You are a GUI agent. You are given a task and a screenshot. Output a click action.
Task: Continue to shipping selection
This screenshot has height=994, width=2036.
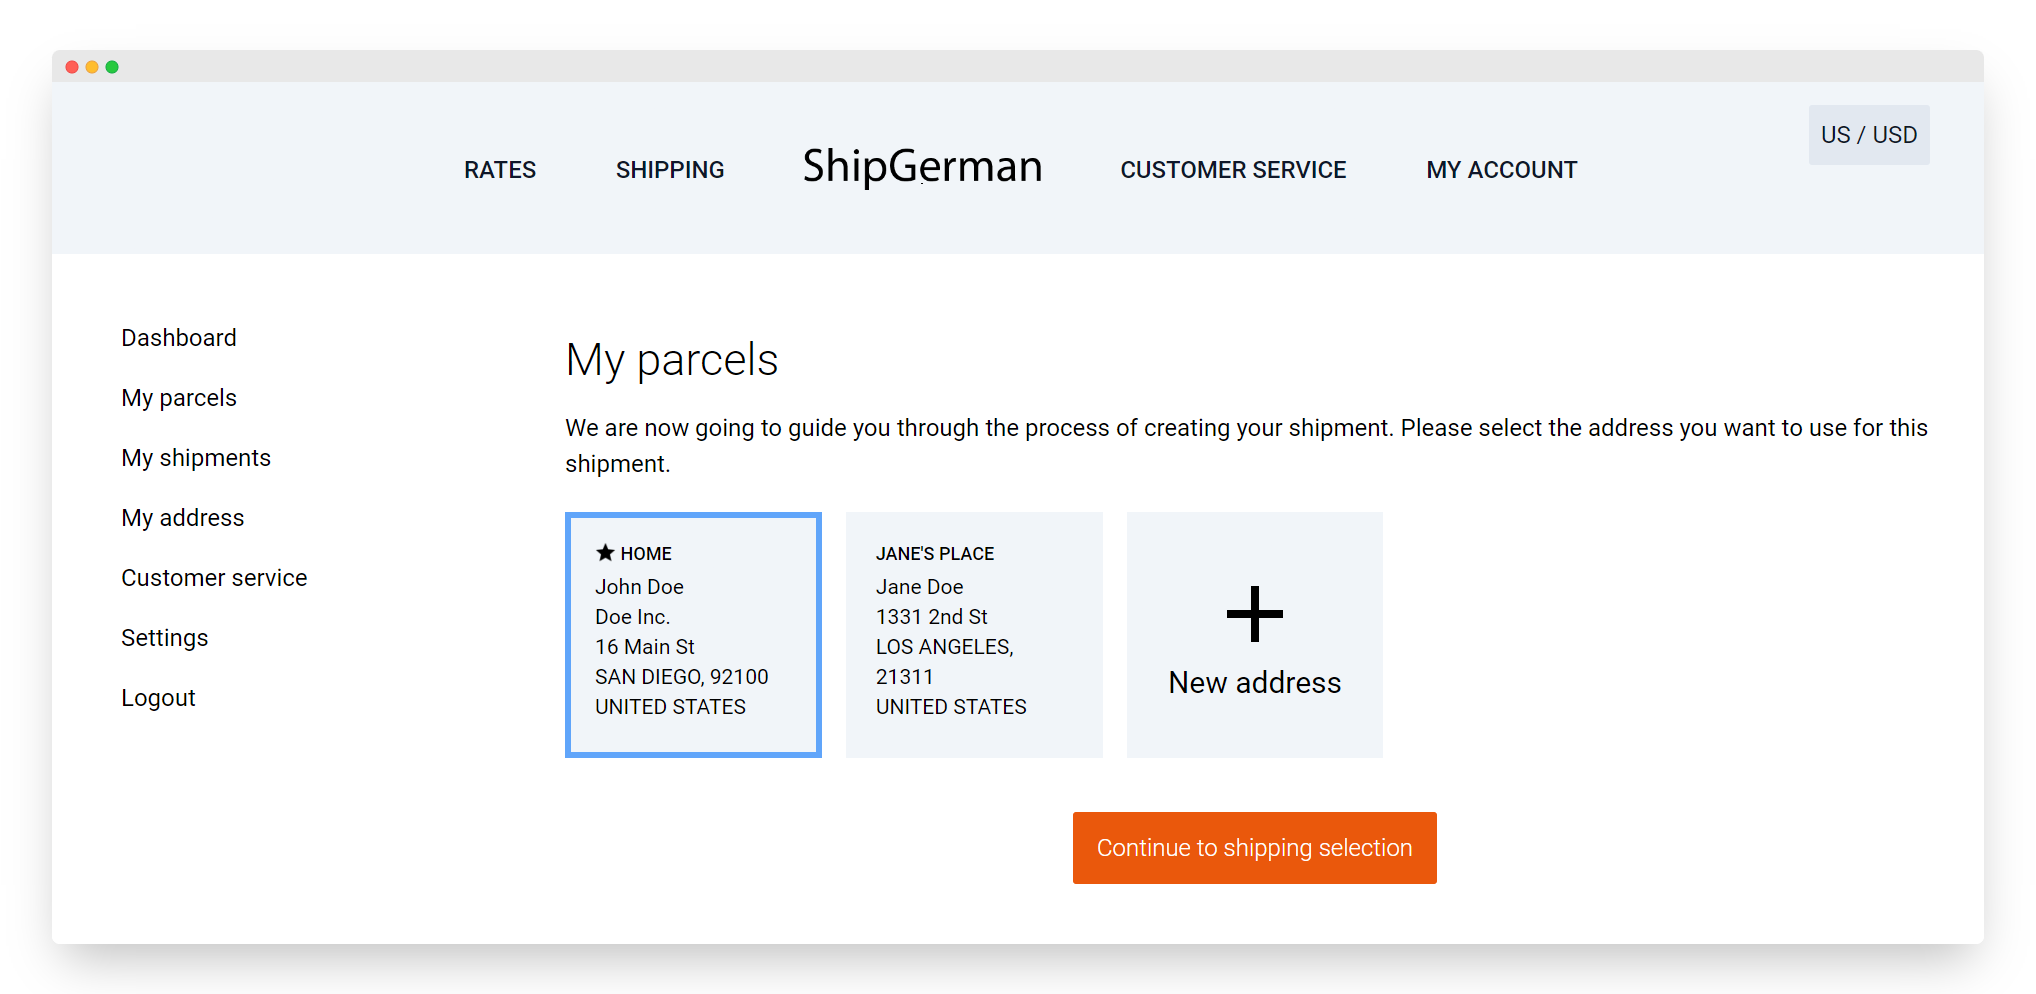[1255, 848]
